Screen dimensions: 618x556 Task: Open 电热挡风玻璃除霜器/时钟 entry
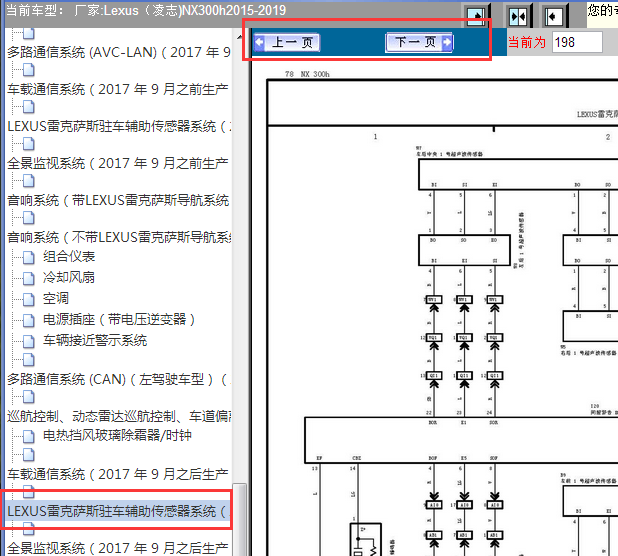pos(117,435)
